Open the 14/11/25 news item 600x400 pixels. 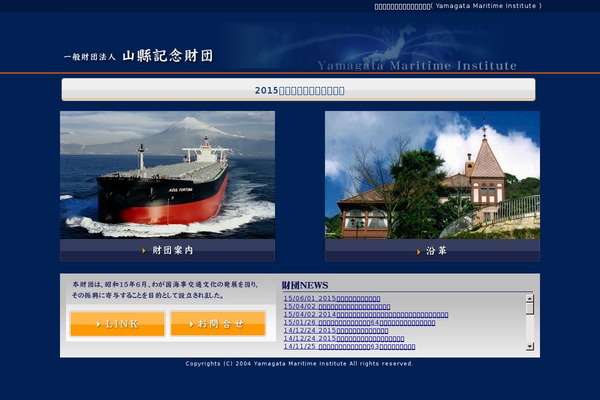click(x=349, y=347)
